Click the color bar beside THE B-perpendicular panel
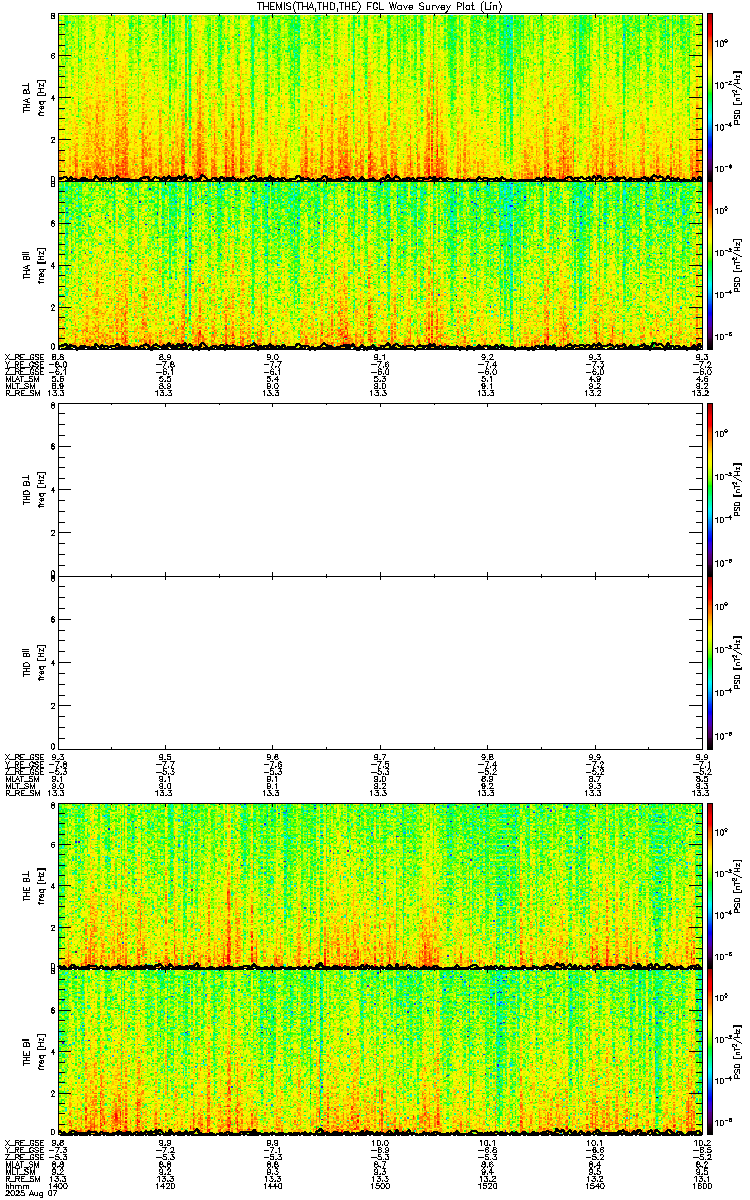Screen dimensions: 750x1200 (710, 884)
